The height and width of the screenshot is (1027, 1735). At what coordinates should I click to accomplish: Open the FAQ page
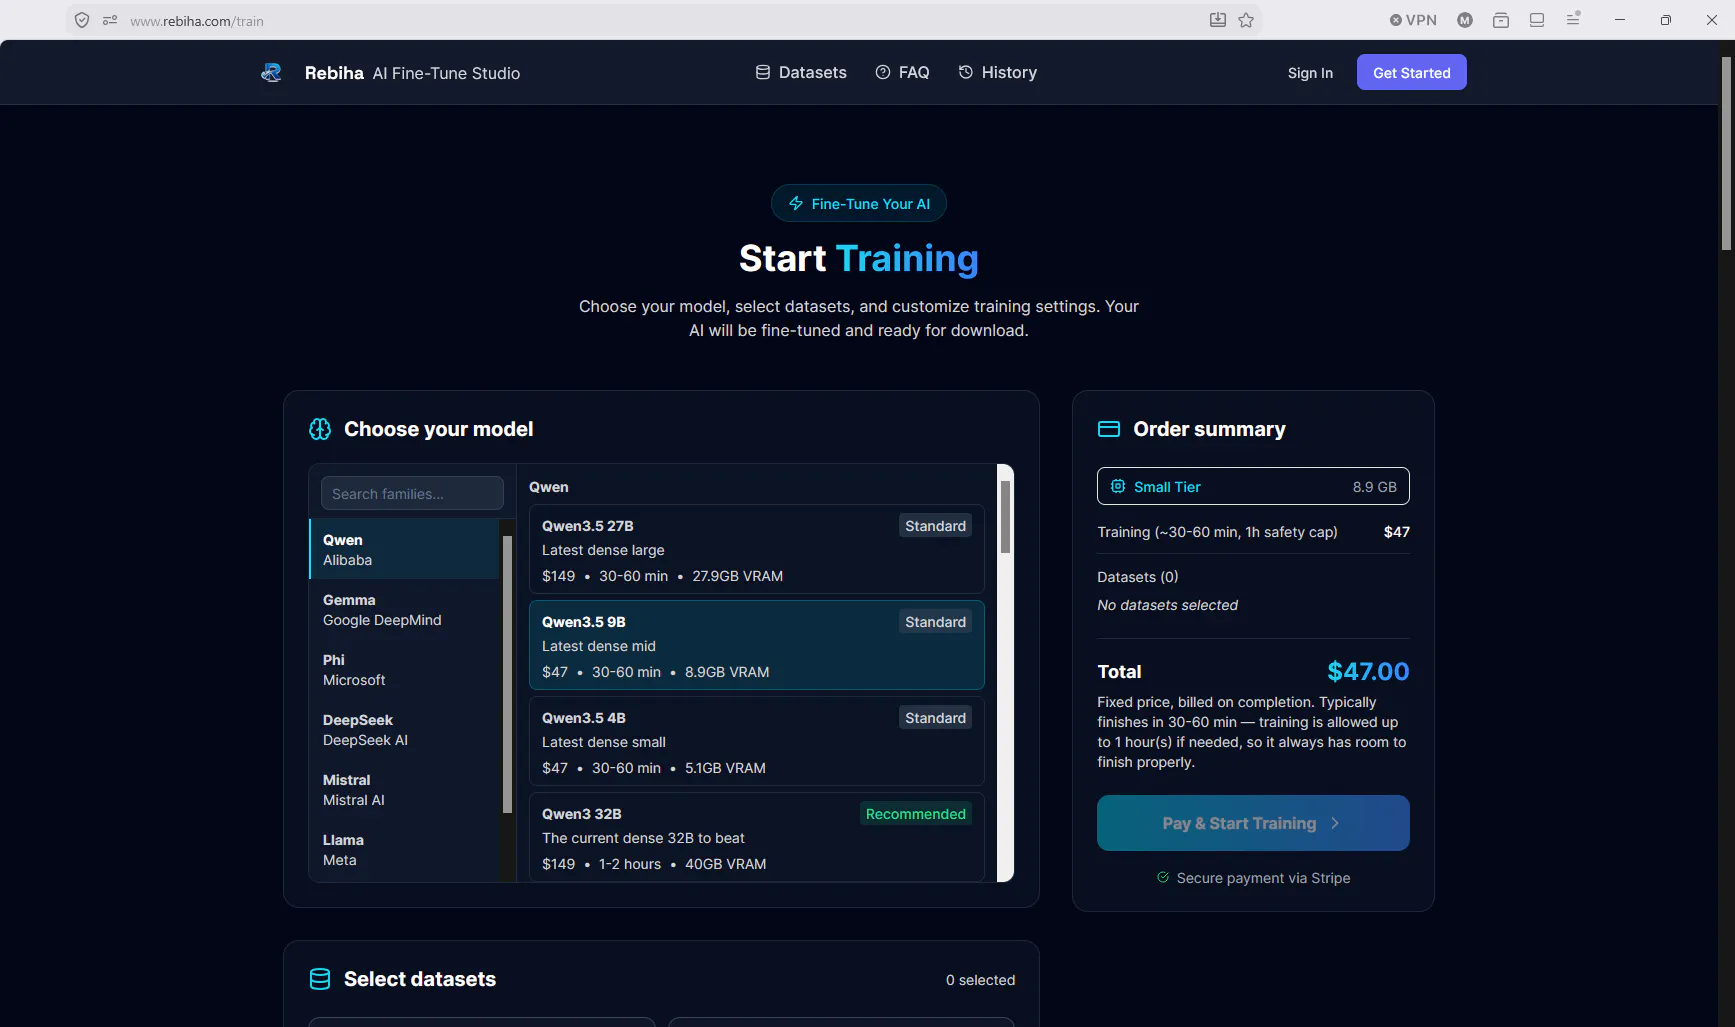[902, 73]
